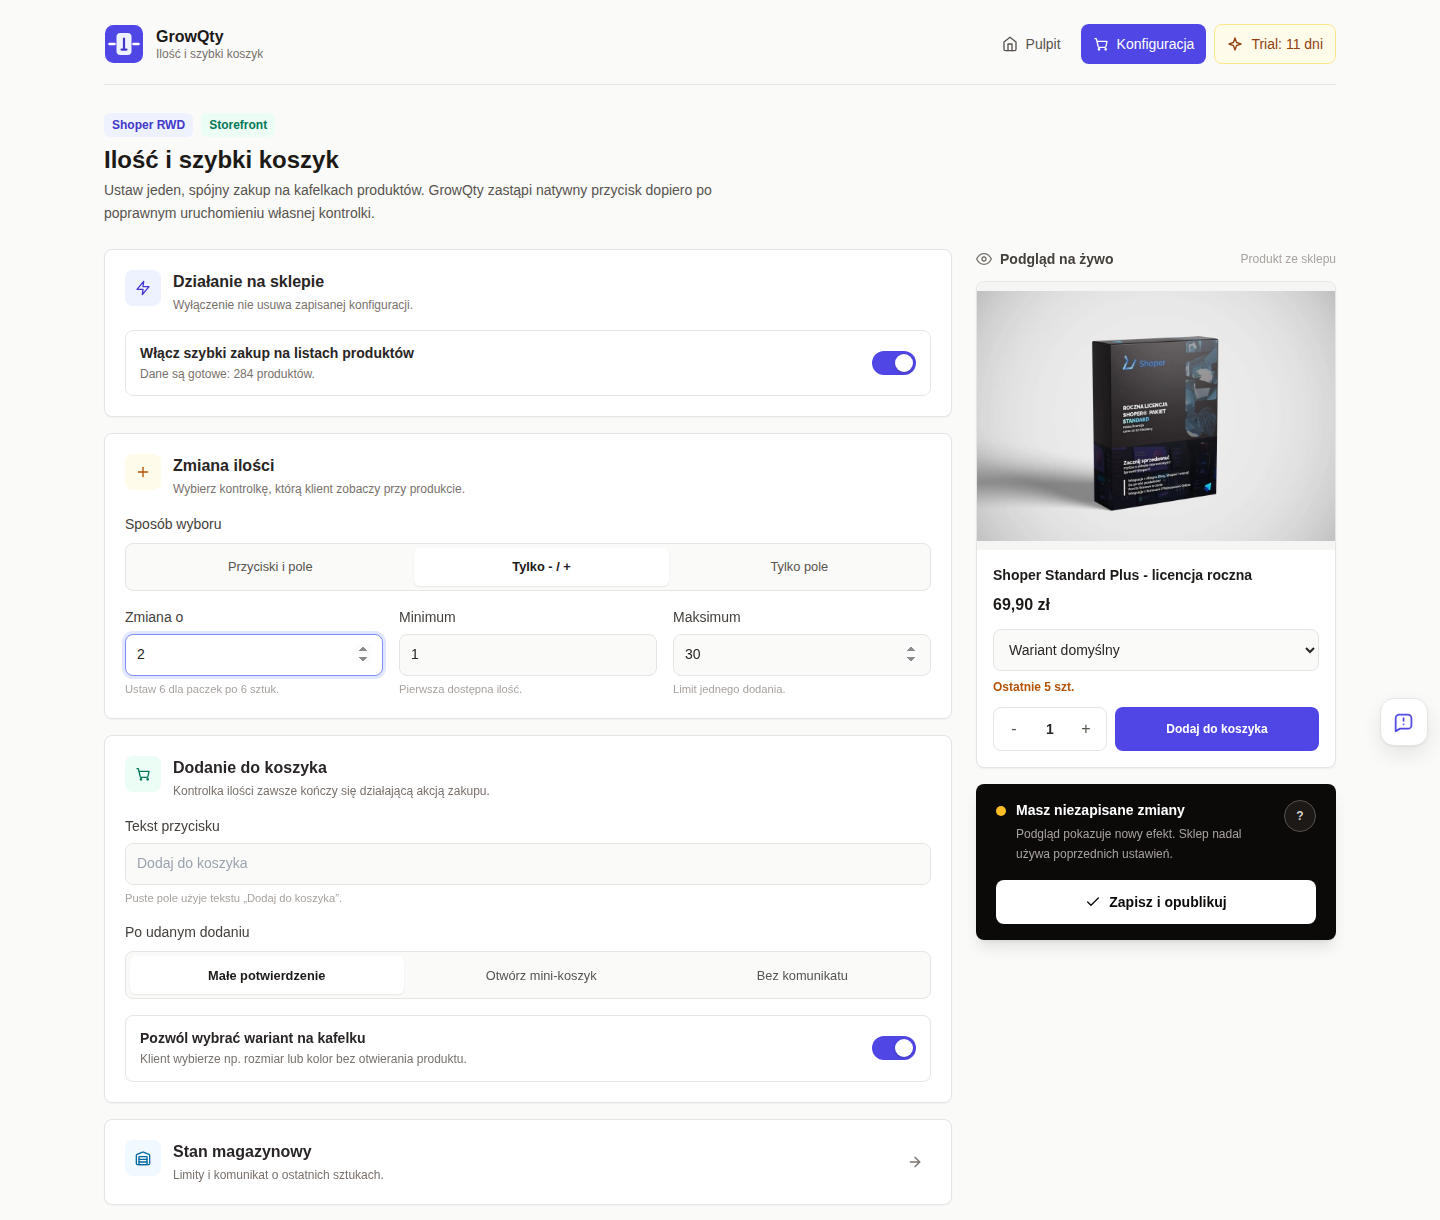The width and height of the screenshot is (1440, 1220).
Task: Click the question mark help icon
Action: (1300, 816)
